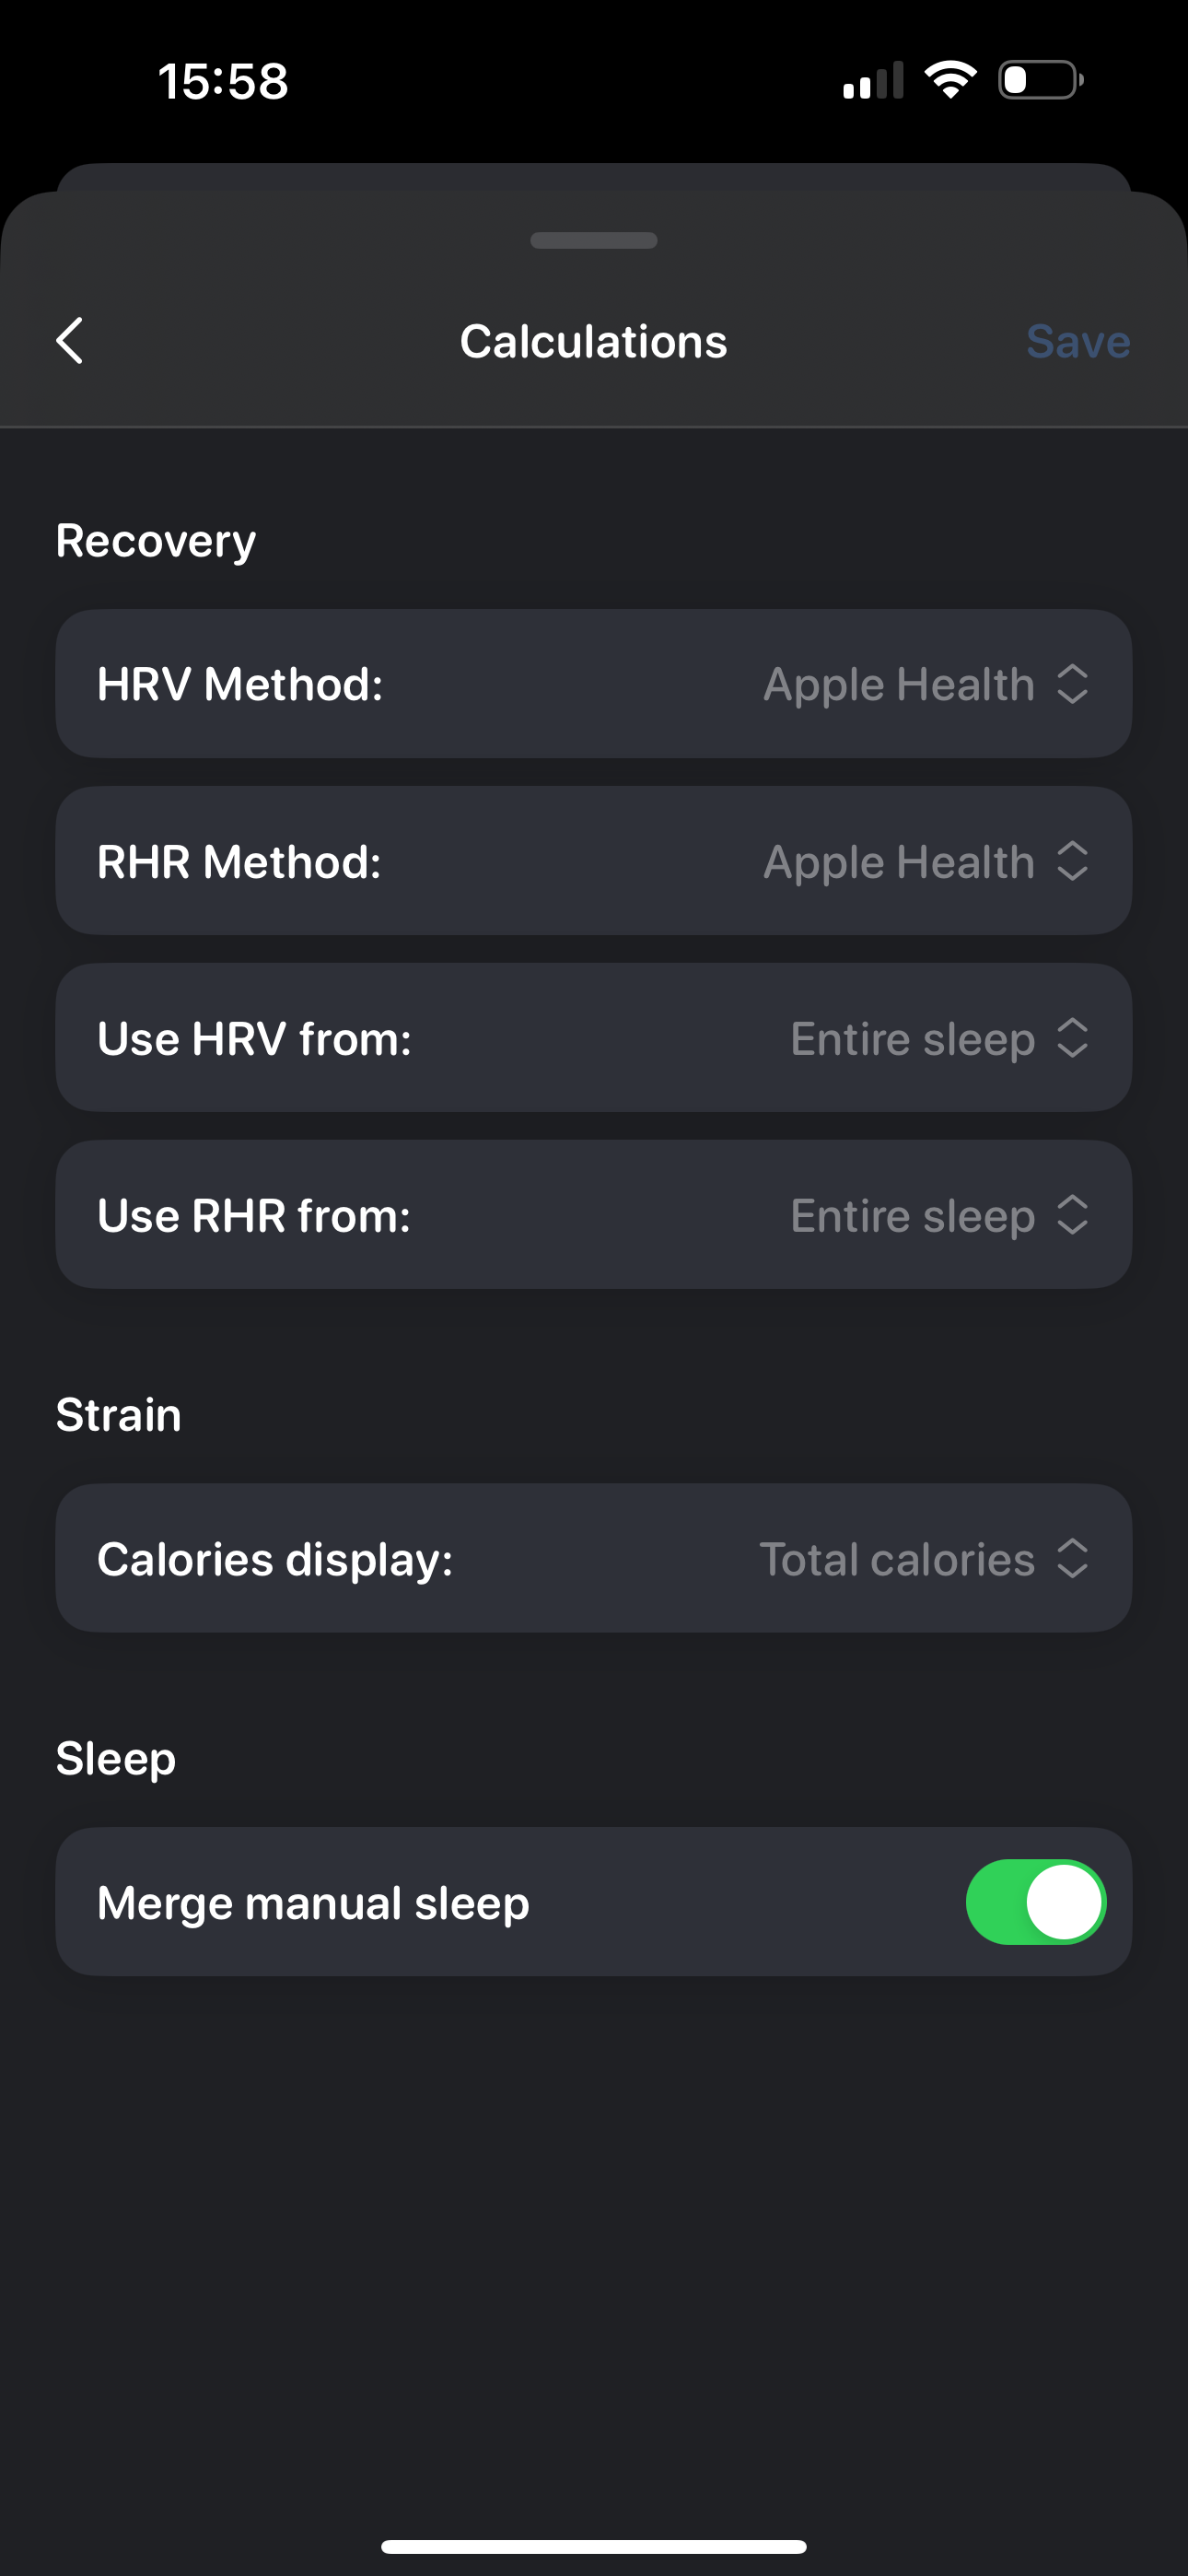Screen dimensions: 1188x2576
Task: Tap the cellular signal bars icon
Action: pyautogui.click(x=873, y=80)
